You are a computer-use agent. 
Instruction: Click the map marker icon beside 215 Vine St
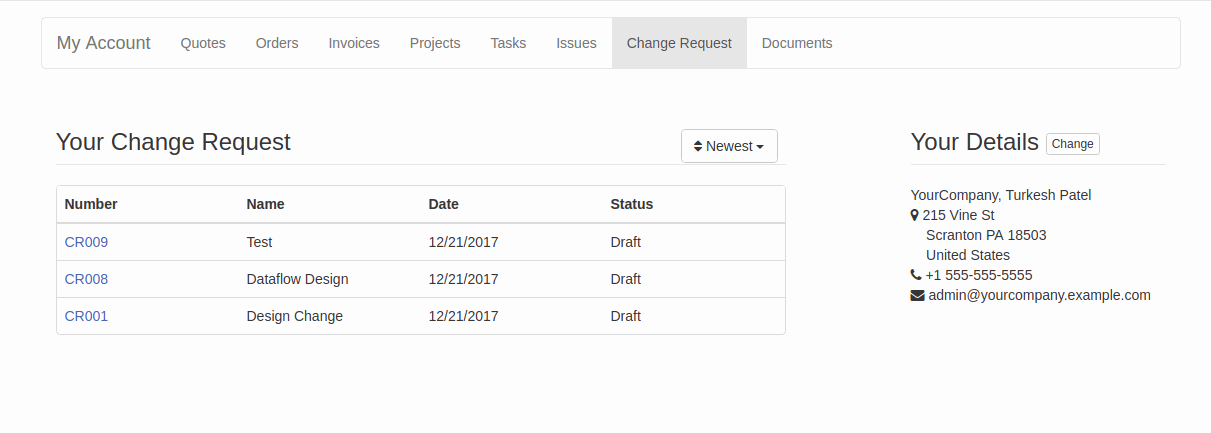click(x=915, y=215)
